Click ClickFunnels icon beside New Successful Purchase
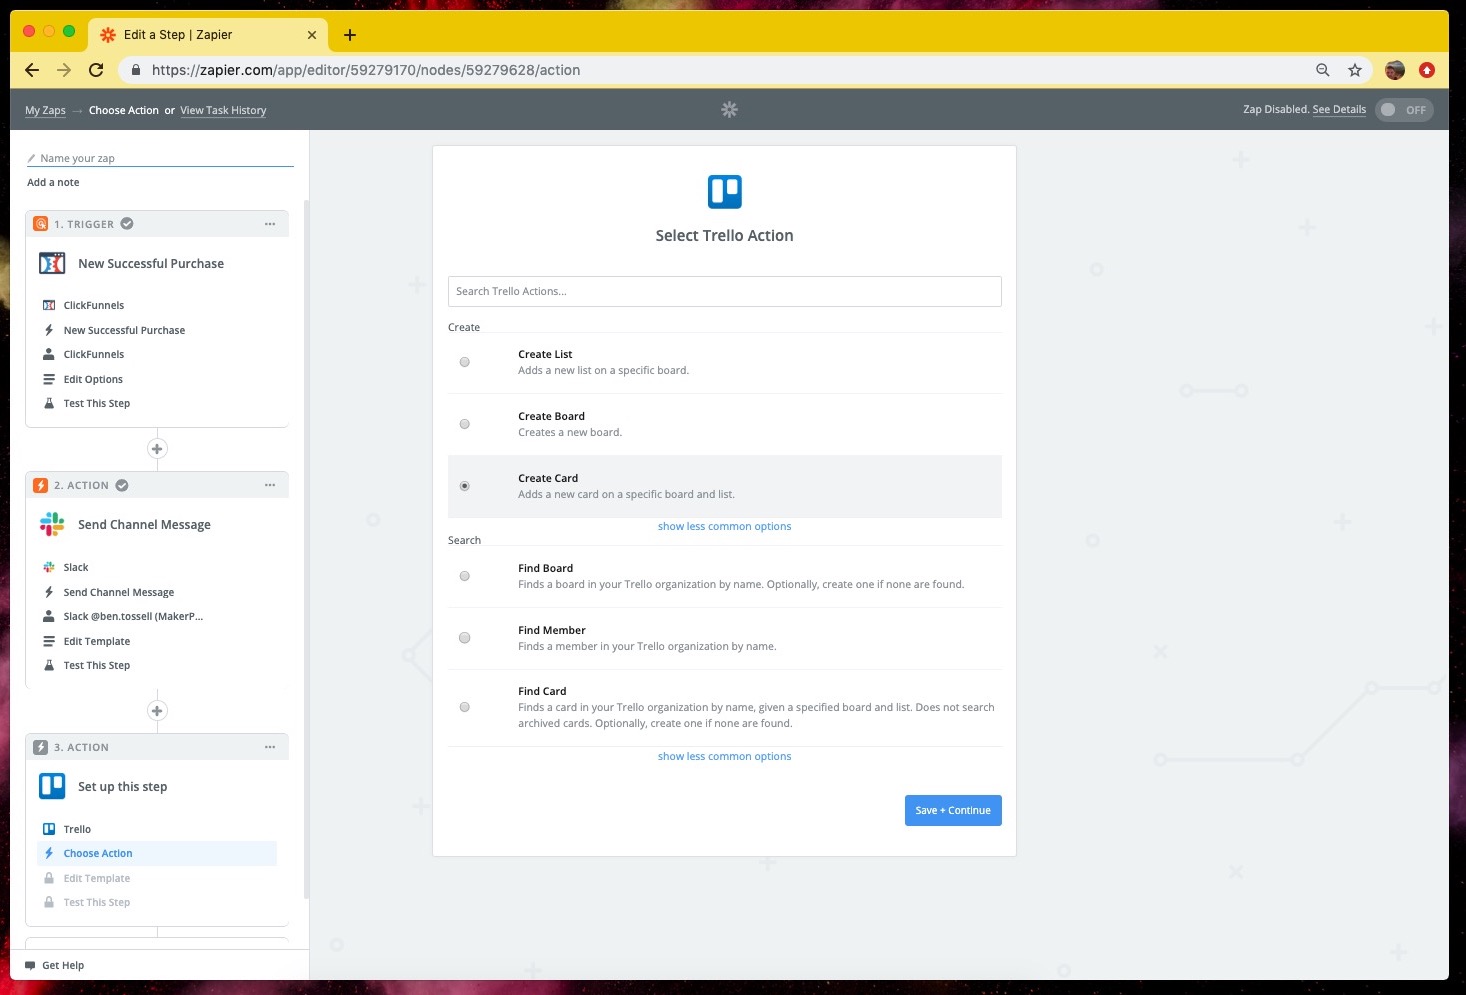This screenshot has width=1466, height=995. tap(52, 263)
